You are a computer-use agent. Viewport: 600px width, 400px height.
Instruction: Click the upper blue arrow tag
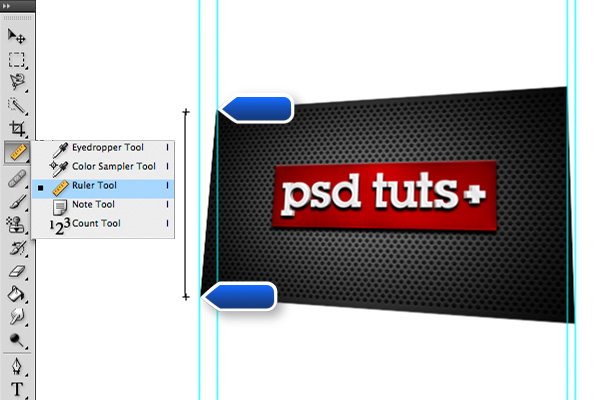[x=257, y=109]
